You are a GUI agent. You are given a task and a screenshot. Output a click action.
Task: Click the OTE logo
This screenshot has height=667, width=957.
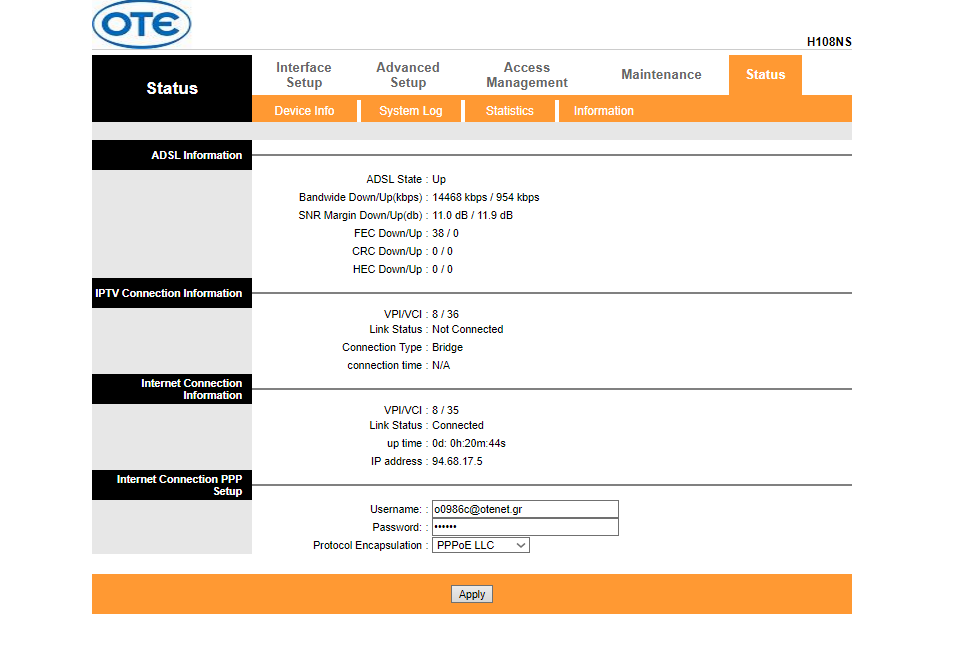tap(141, 25)
